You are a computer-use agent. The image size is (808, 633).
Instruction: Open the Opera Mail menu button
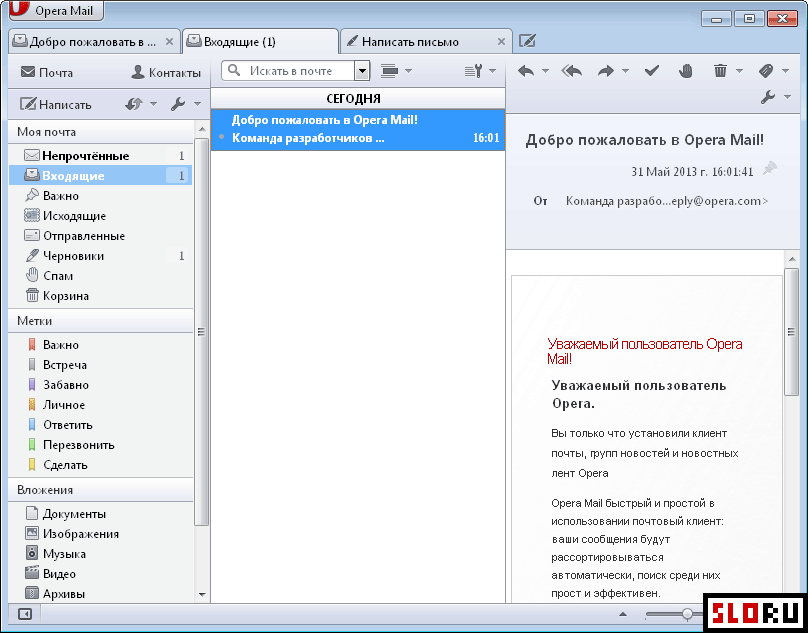(56, 10)
